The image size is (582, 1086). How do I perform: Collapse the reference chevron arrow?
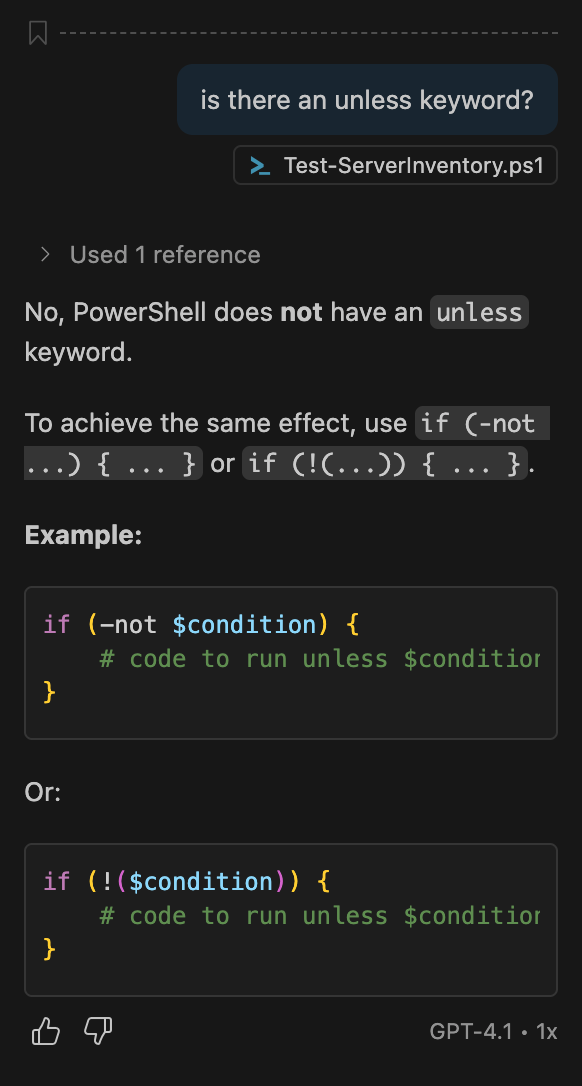[x=44, y=254]
